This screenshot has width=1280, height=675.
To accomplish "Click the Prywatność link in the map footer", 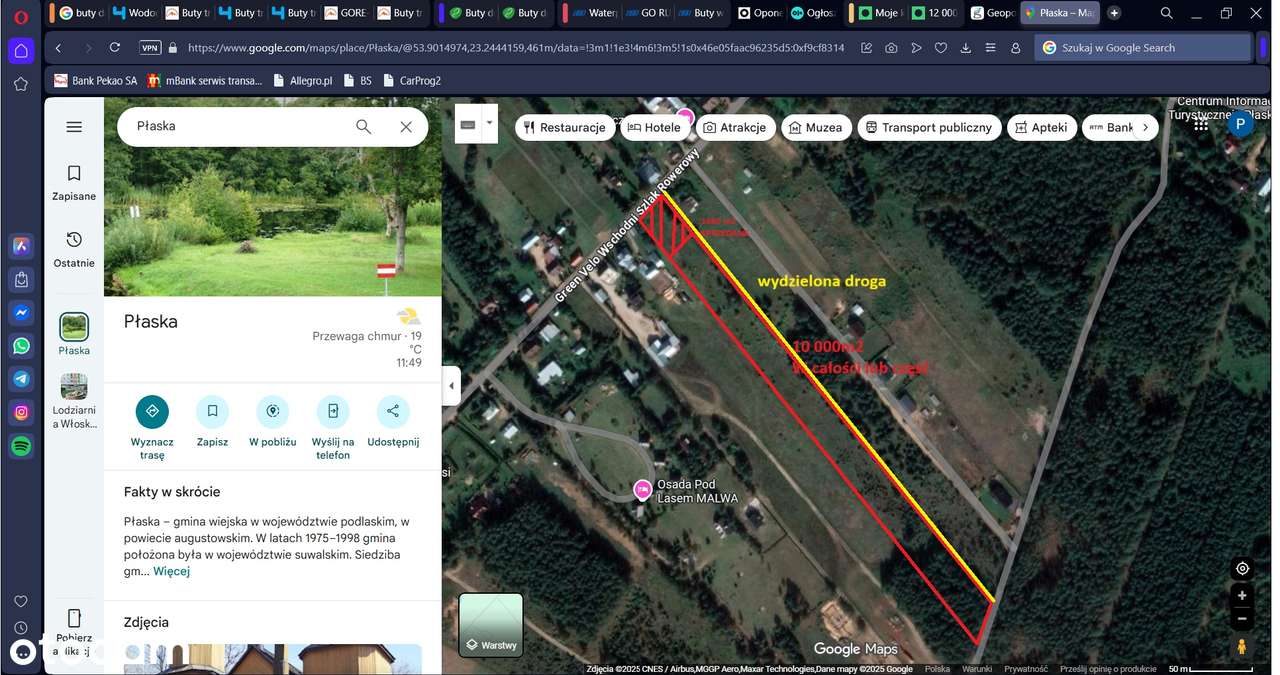I will click(x=1025, y=669).
